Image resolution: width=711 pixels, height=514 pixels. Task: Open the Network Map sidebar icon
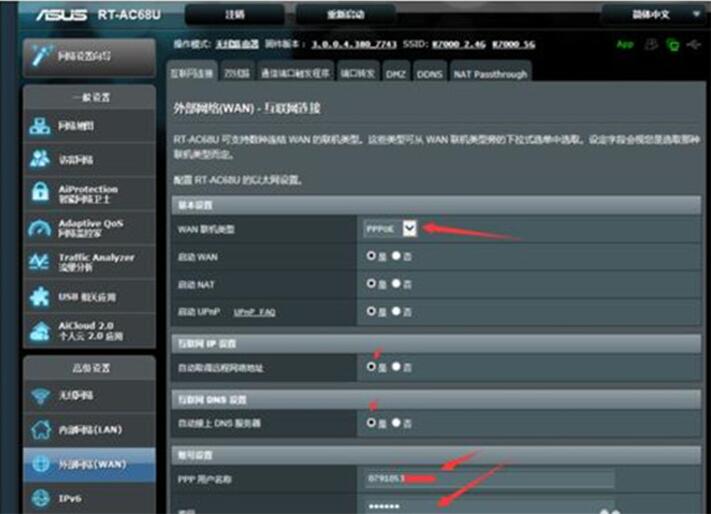(40, 126)
